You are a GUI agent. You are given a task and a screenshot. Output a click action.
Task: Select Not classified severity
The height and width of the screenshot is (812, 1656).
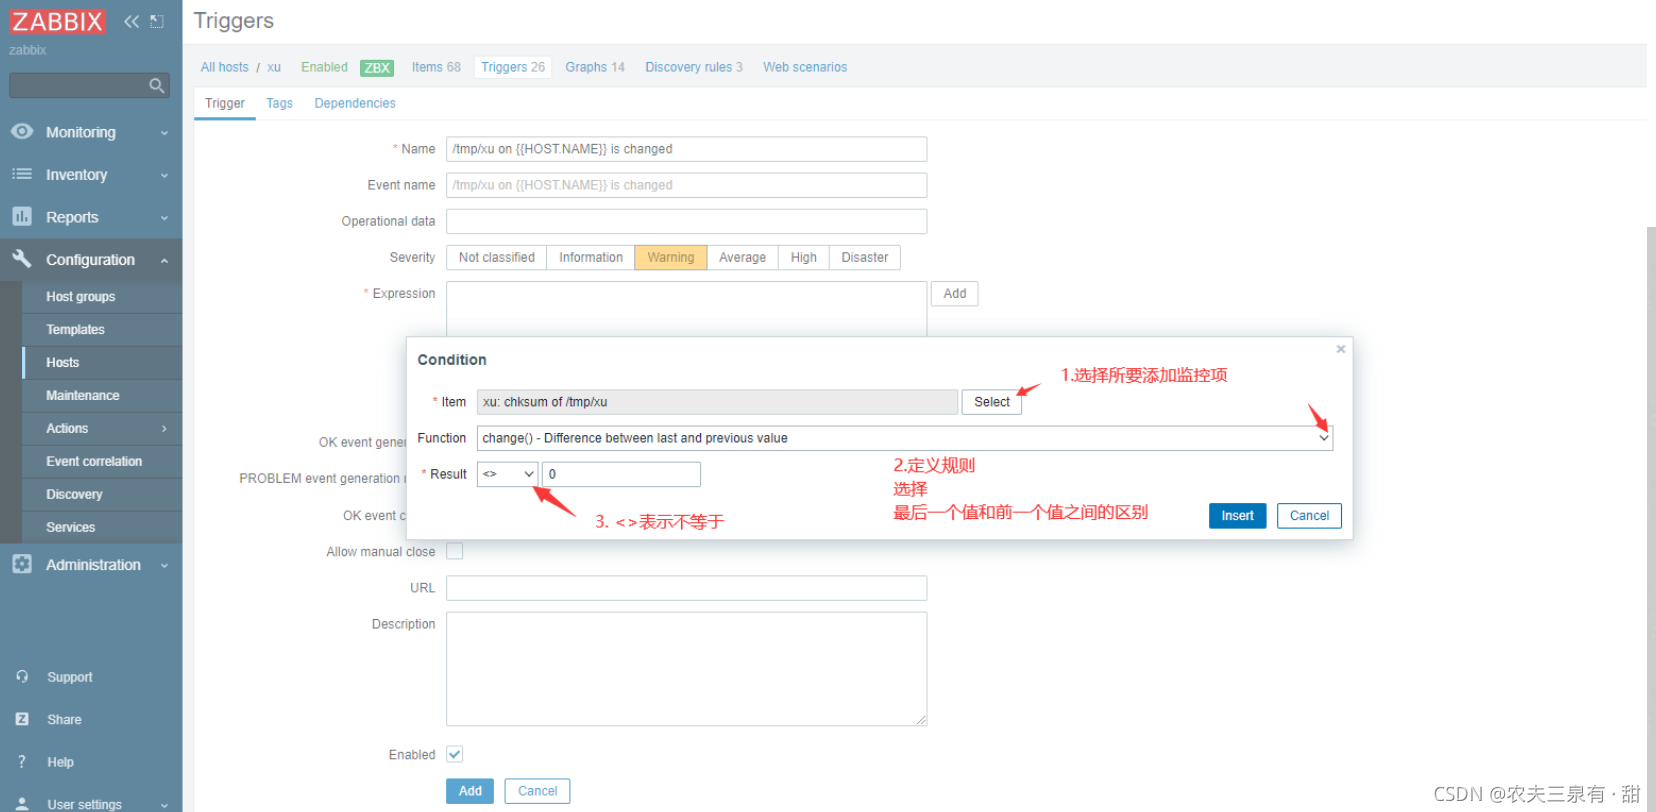[496, 257]
